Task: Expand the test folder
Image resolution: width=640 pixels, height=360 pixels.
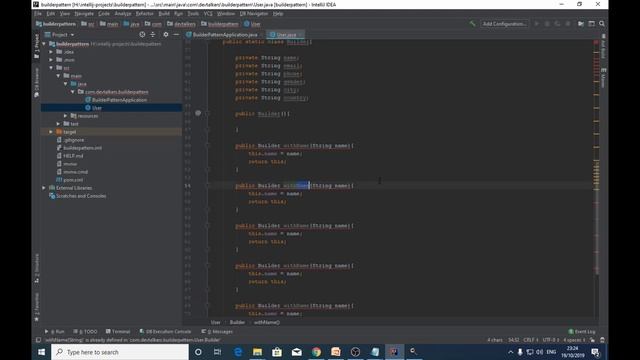Action: pyautogui.click(x=58, y=124)
